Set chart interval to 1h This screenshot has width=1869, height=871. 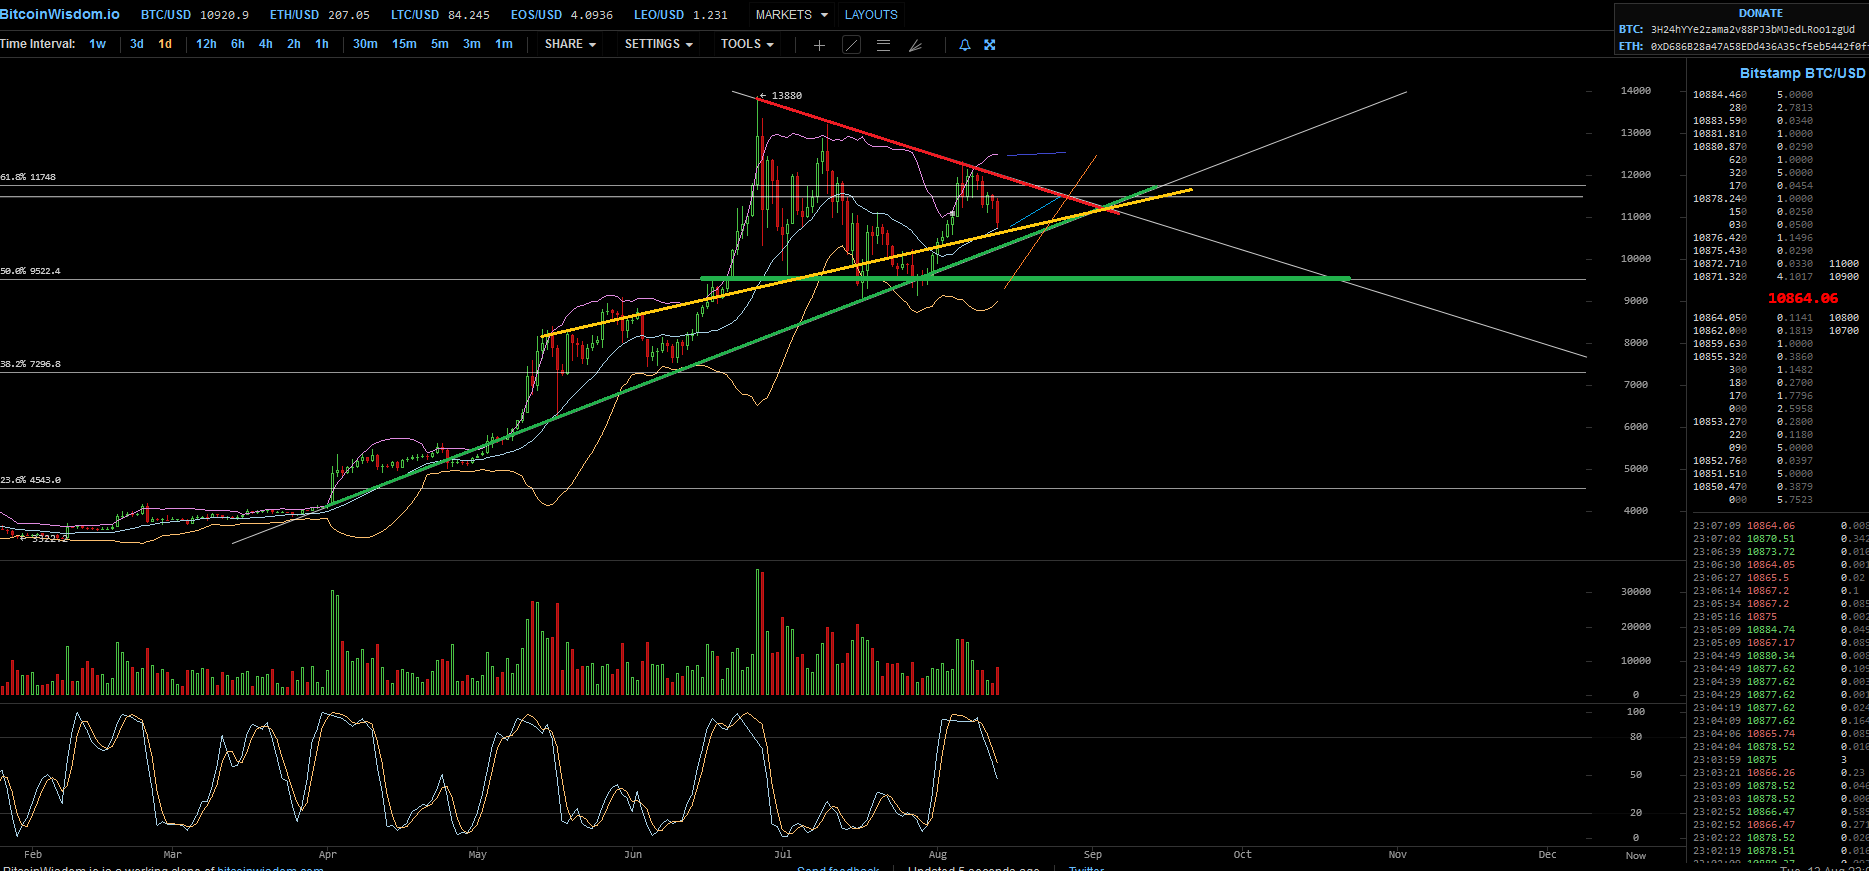click(x=322, y=44)
